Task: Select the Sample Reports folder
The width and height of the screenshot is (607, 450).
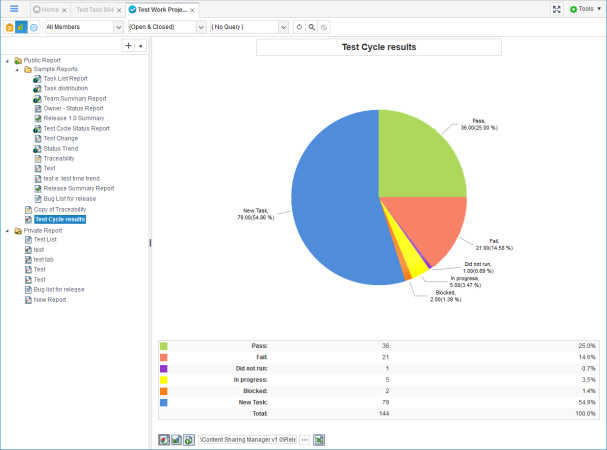Action: pyautogui.click(x=55, y=69)
